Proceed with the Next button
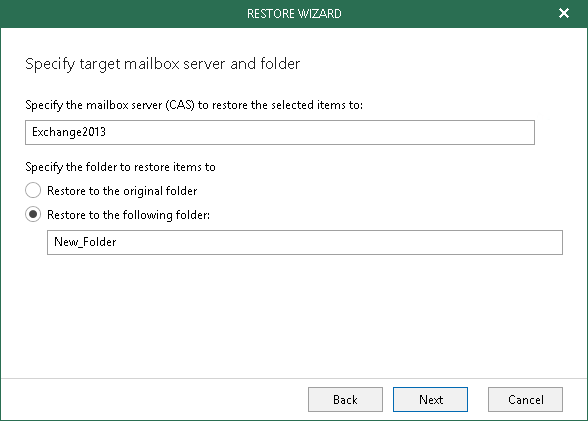Image resolution: width=588 pixels, height=421 pixels. (430, 400)
